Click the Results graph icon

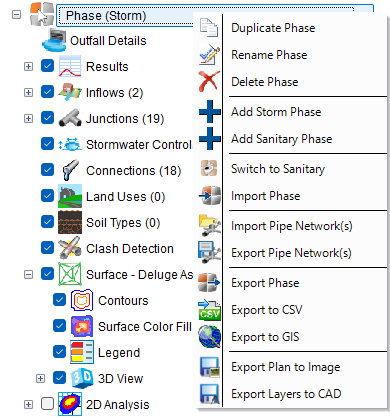[x=70, y=66]
